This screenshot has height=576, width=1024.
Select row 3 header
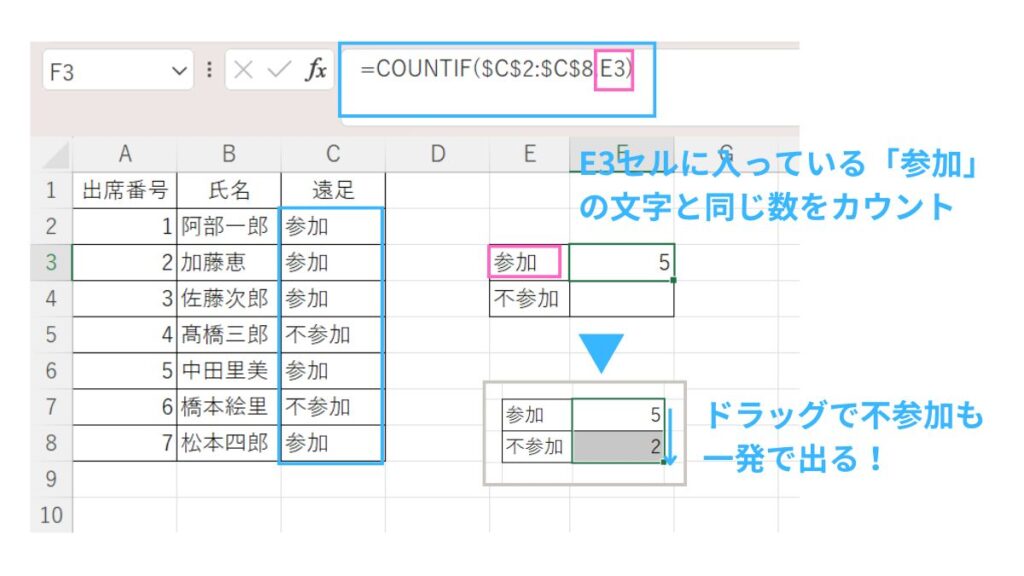(x=51, y=263)
